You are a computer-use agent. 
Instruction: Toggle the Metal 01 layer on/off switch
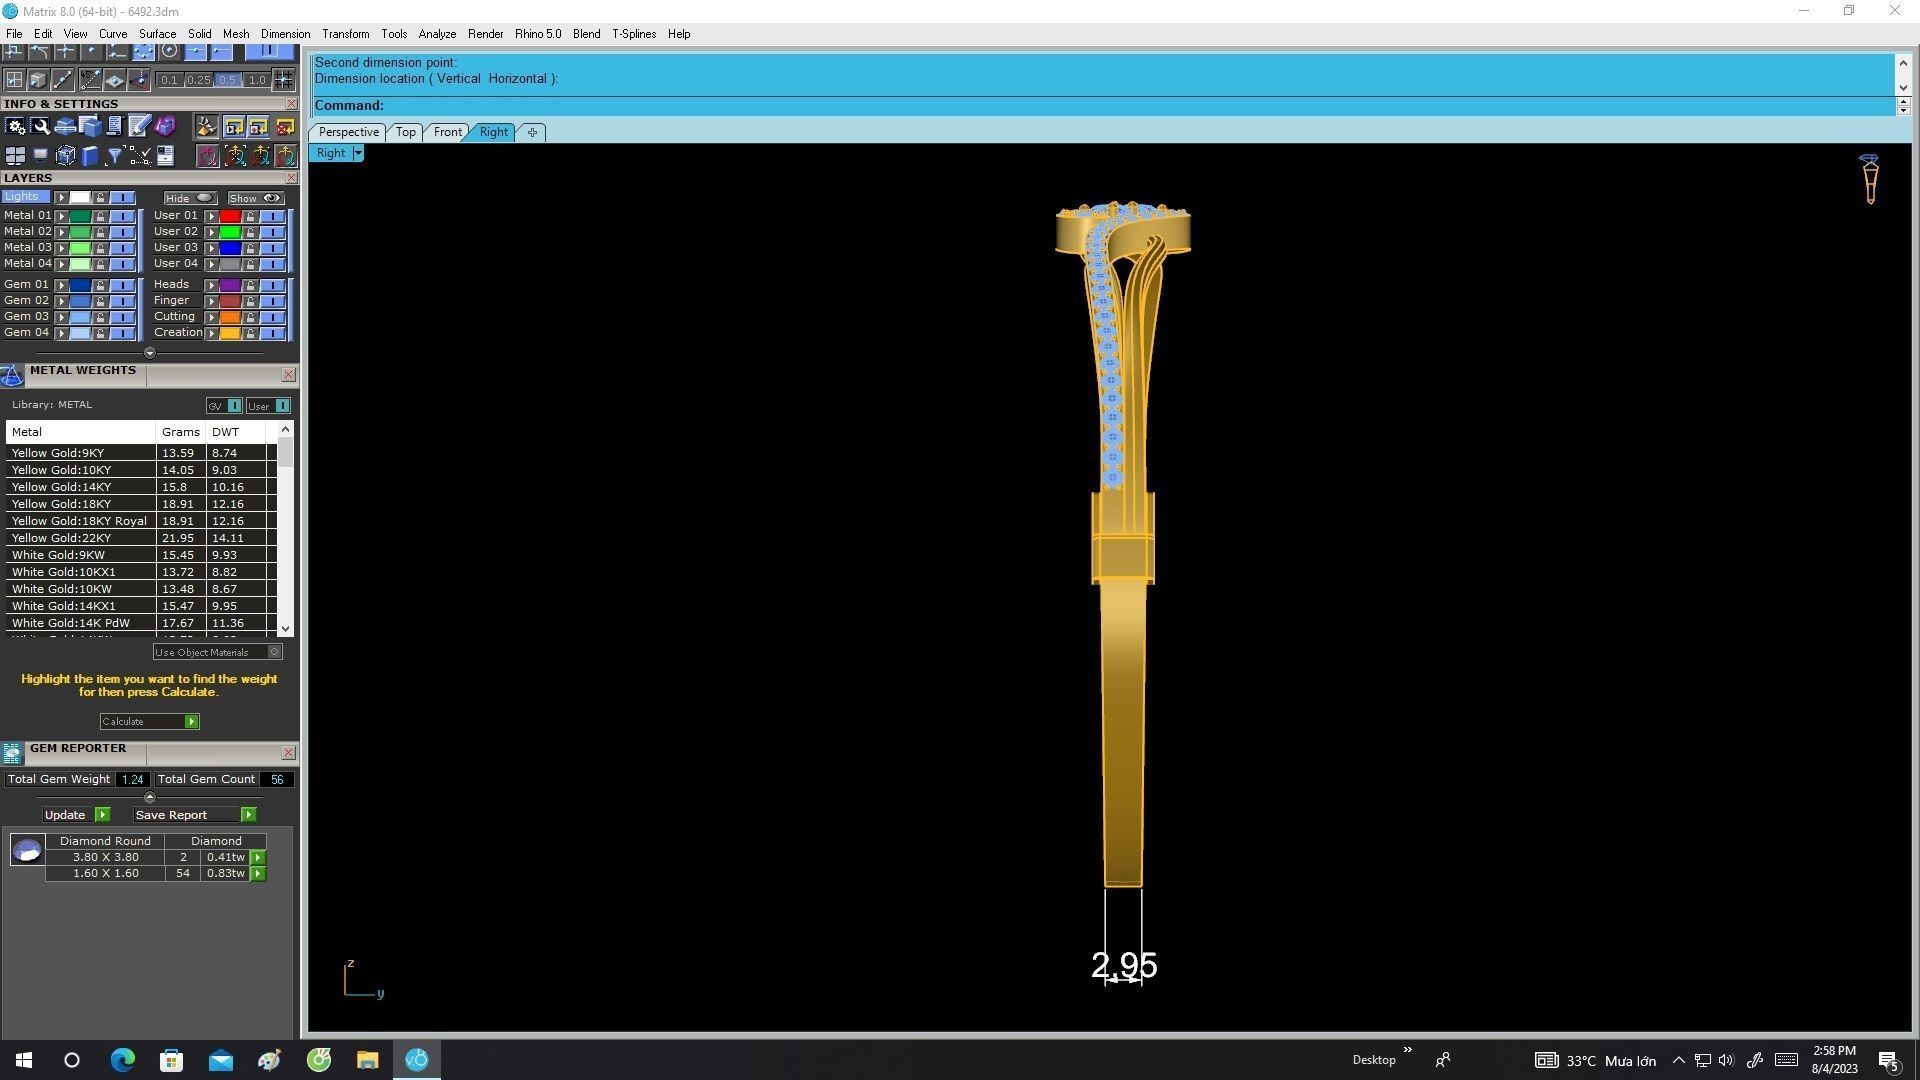click(x=122, y=216)
